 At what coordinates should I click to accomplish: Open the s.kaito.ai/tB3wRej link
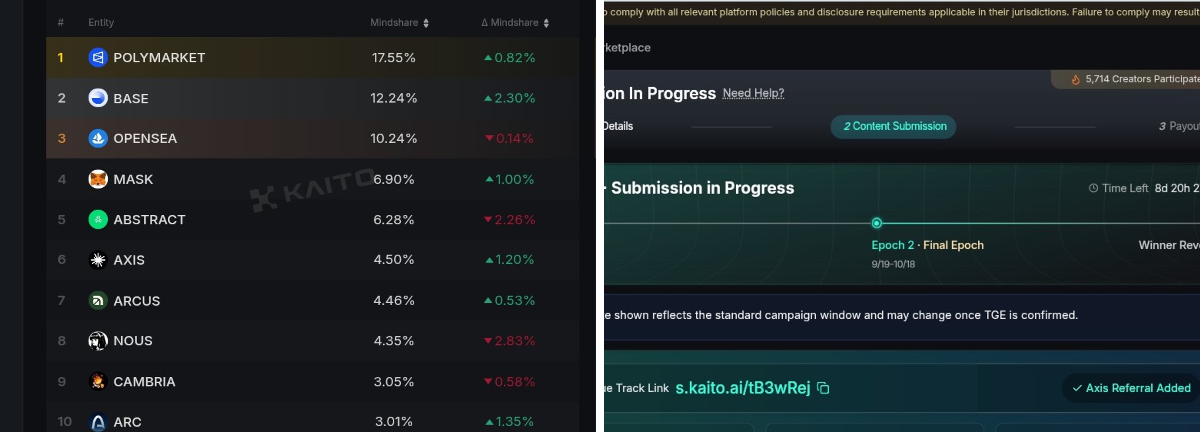pyautogui.click(x=744, y=388)
